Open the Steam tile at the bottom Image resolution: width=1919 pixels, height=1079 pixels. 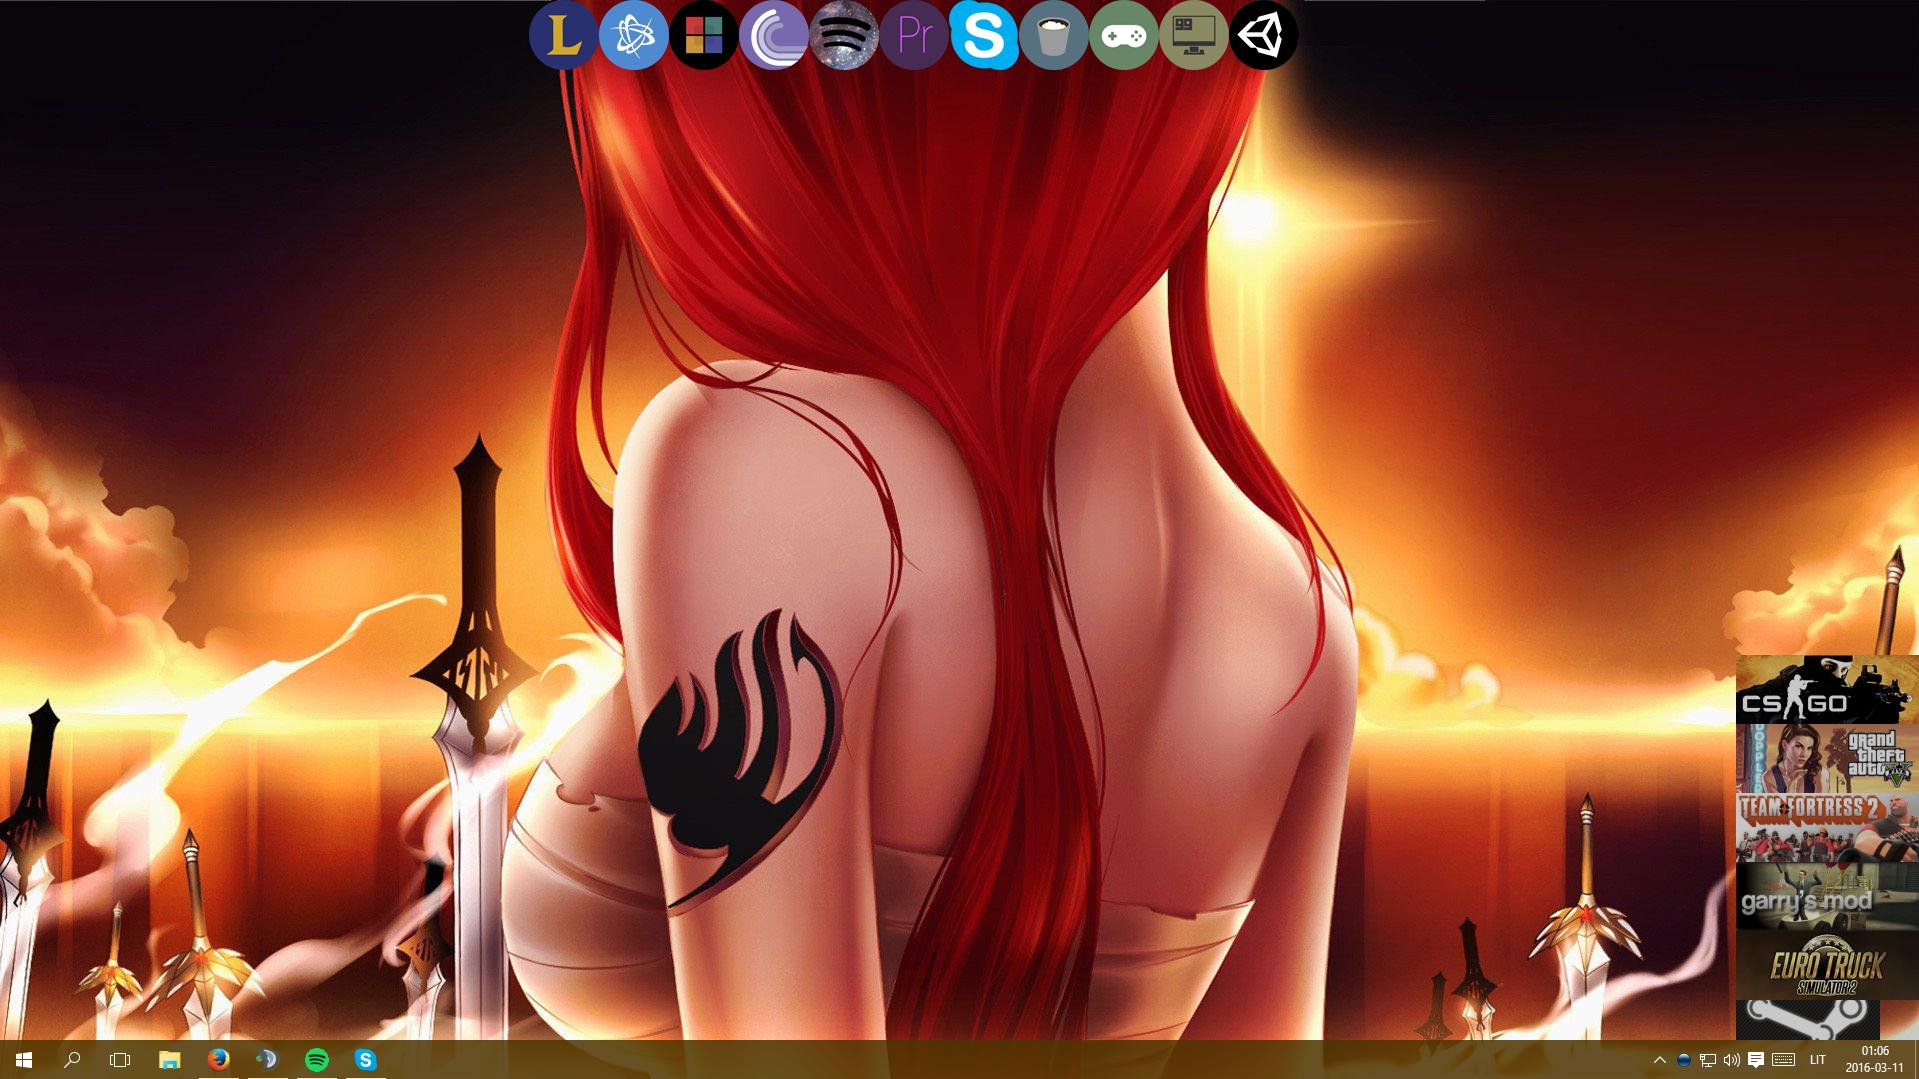pos(1807,1020)
